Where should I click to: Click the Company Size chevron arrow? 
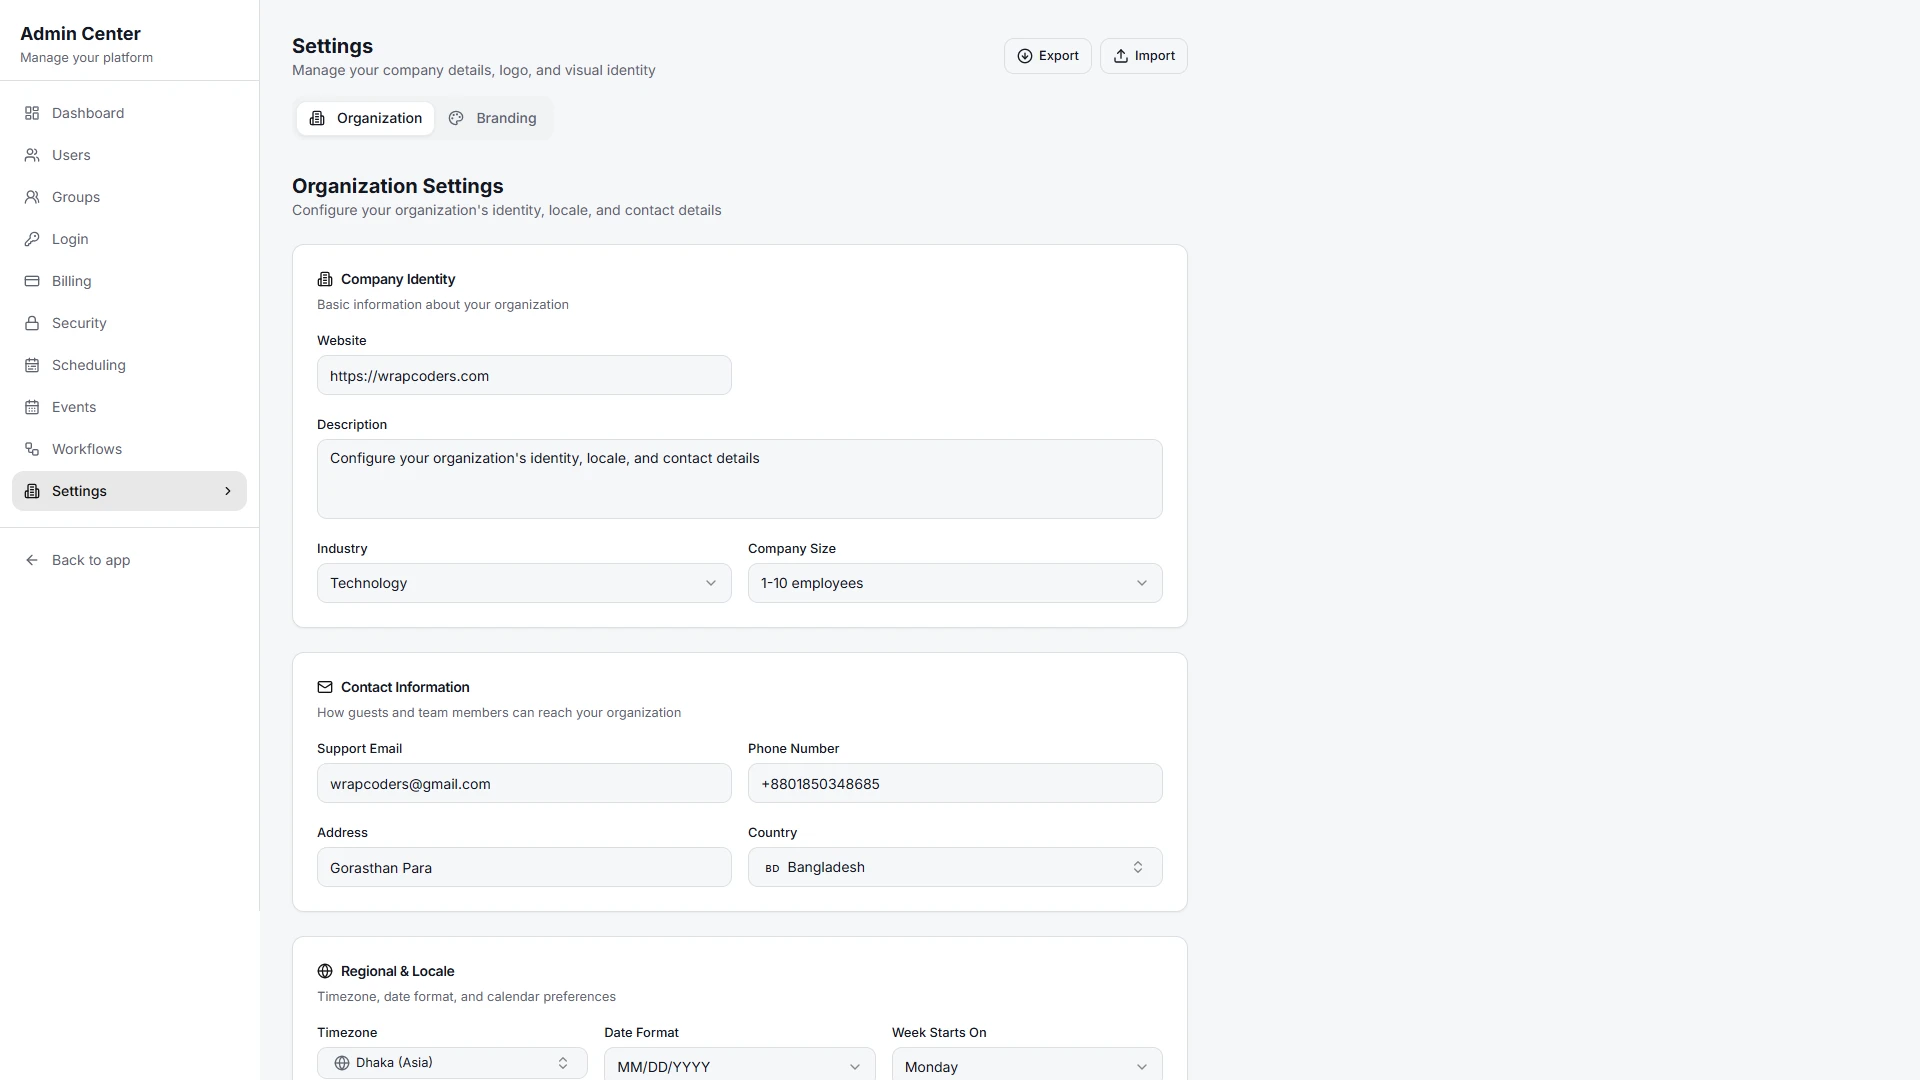pyautogui.click(x=1142, y=583)
